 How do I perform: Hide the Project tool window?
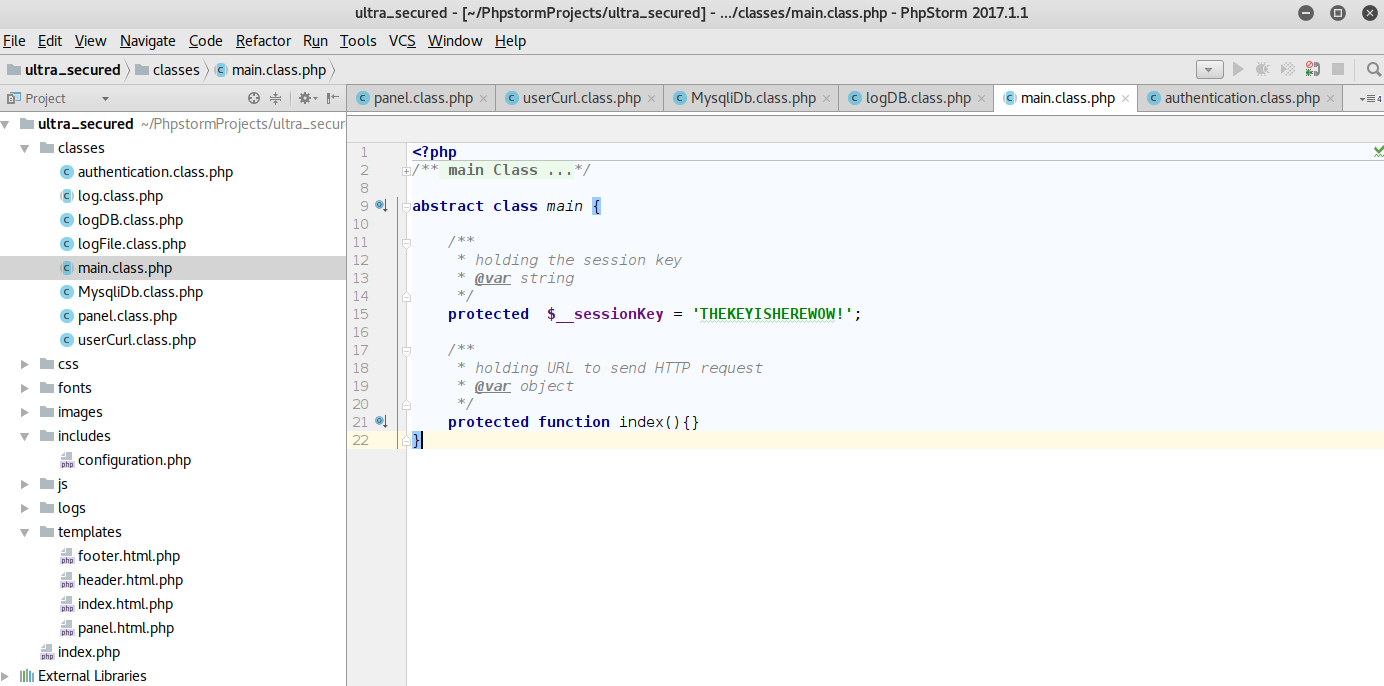(333, 98)
